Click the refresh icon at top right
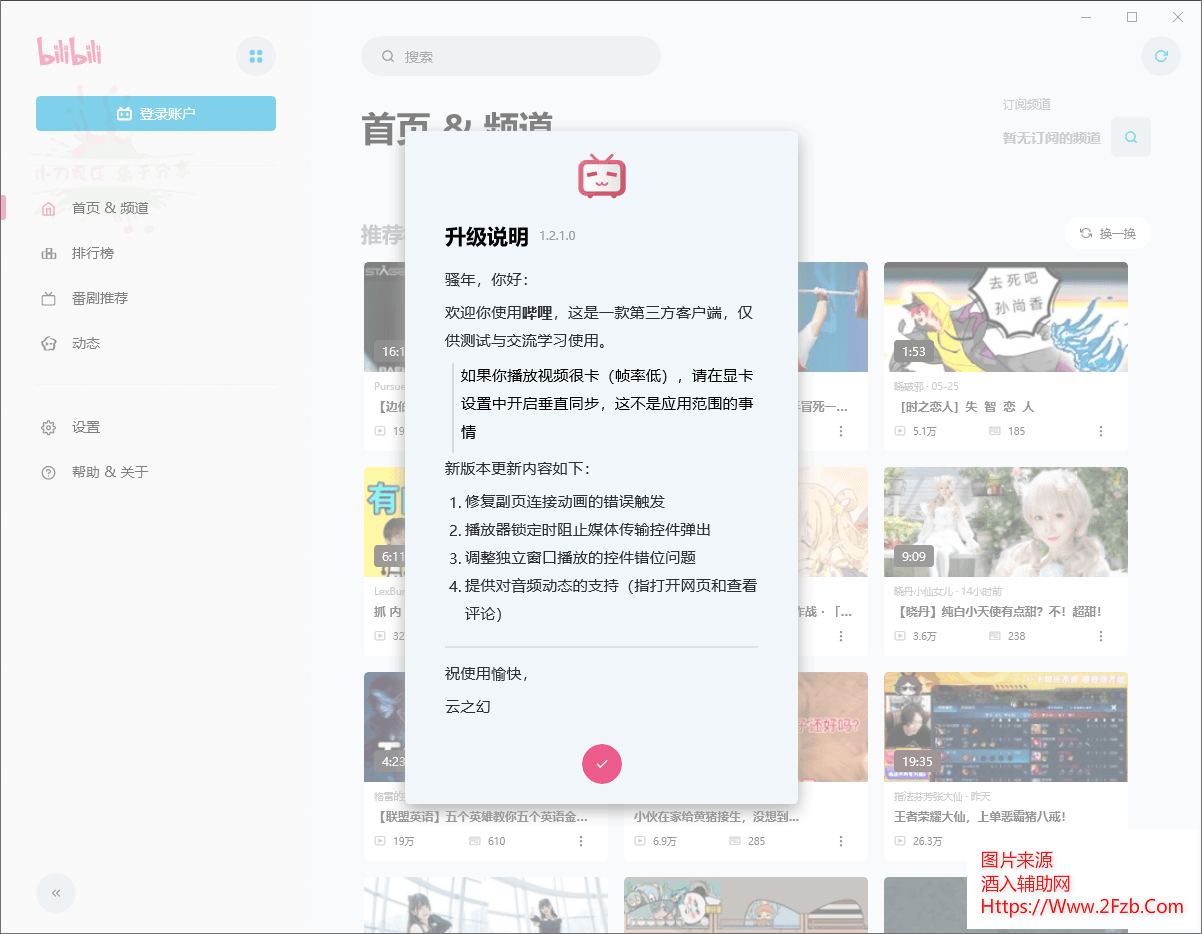1202x934 pixels. click(x=1160, y=56)
